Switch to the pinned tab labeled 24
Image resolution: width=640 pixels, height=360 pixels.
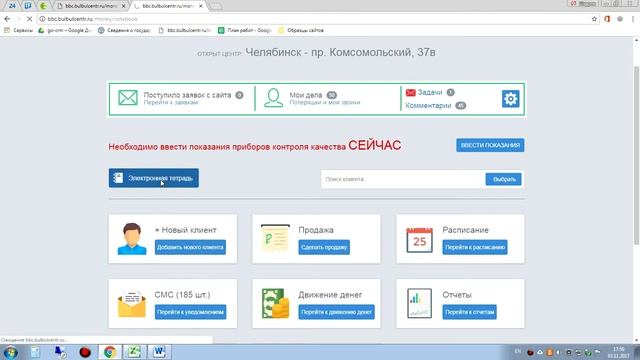pos(12,6)
